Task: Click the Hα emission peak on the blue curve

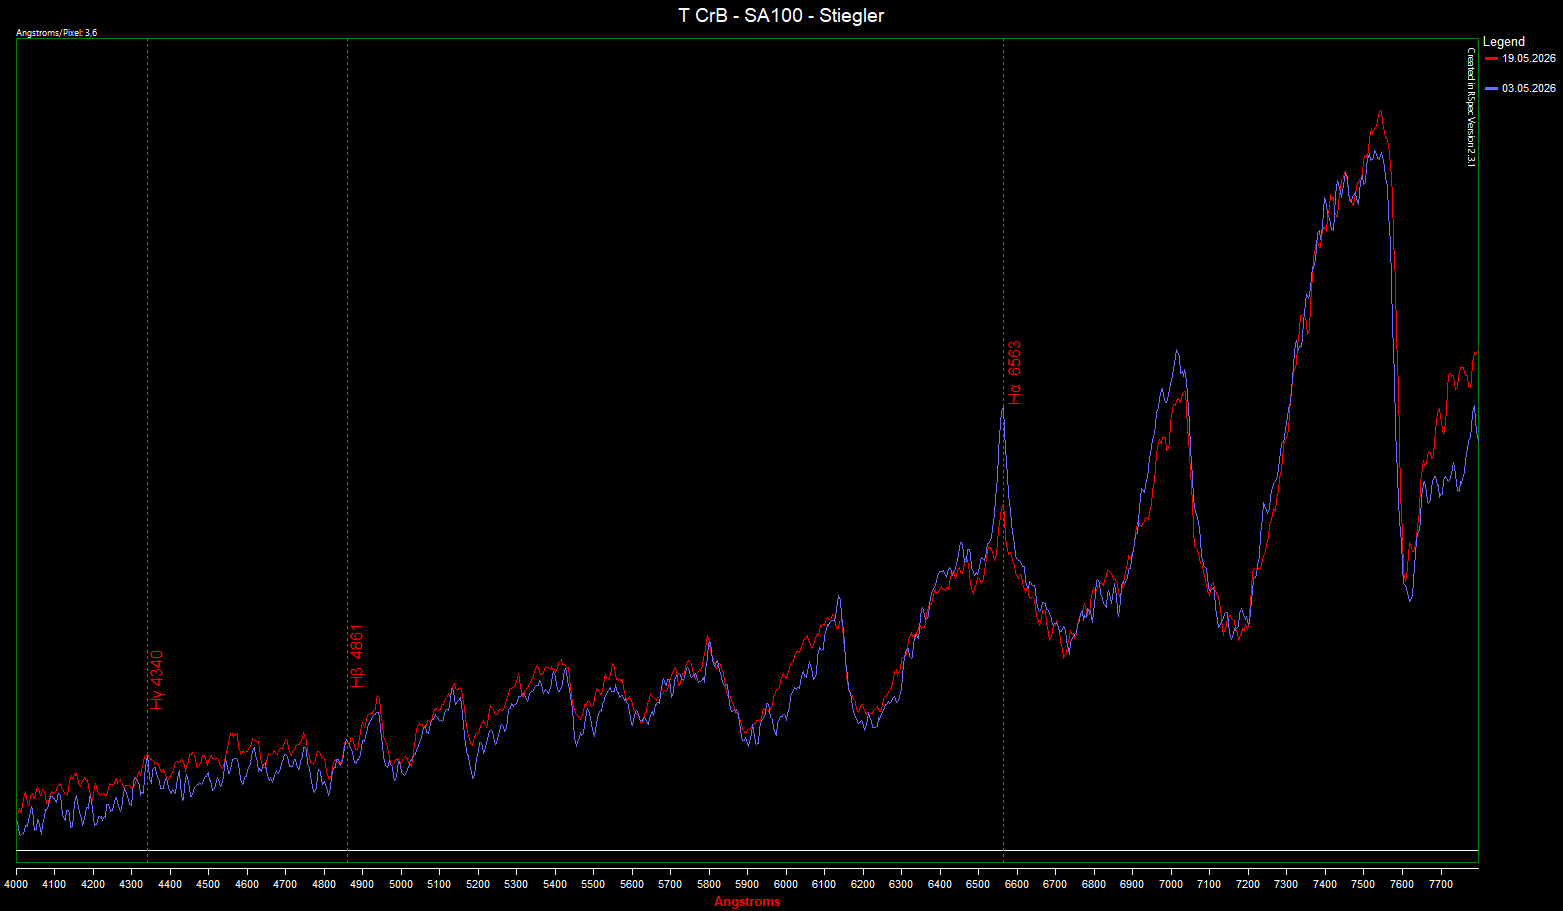Action: click(x=1003, y=407)
